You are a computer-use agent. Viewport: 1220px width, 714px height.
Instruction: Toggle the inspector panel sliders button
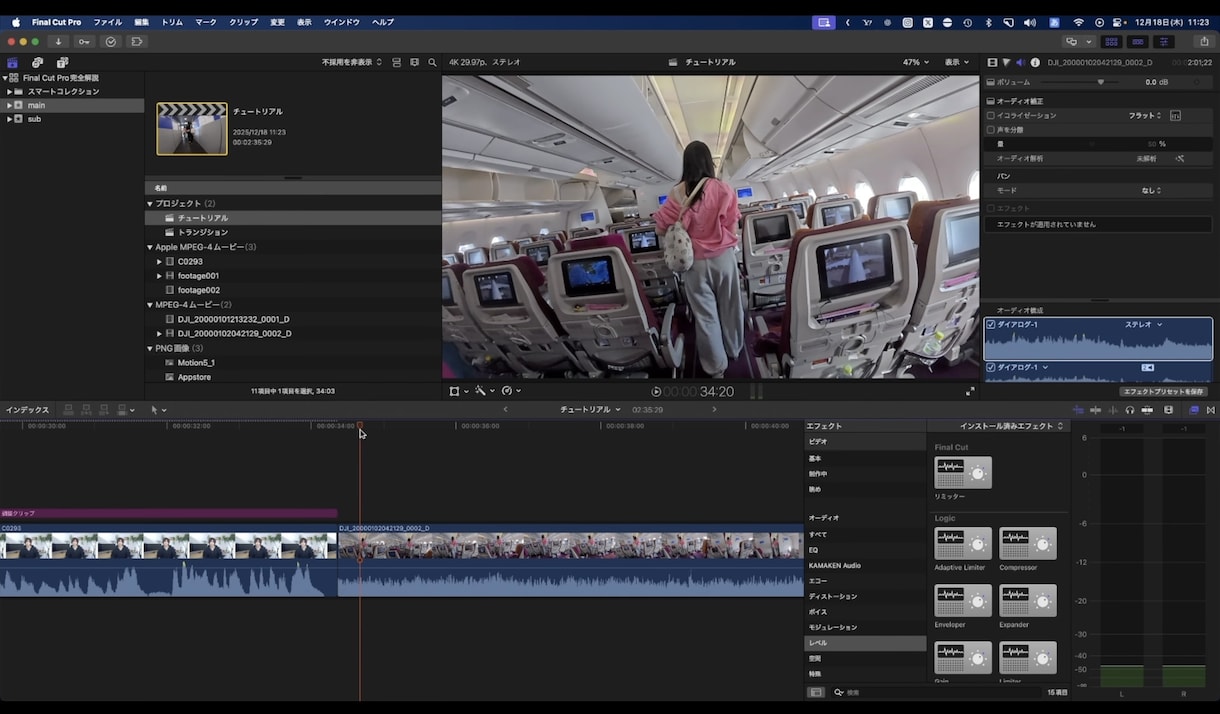1164,42
